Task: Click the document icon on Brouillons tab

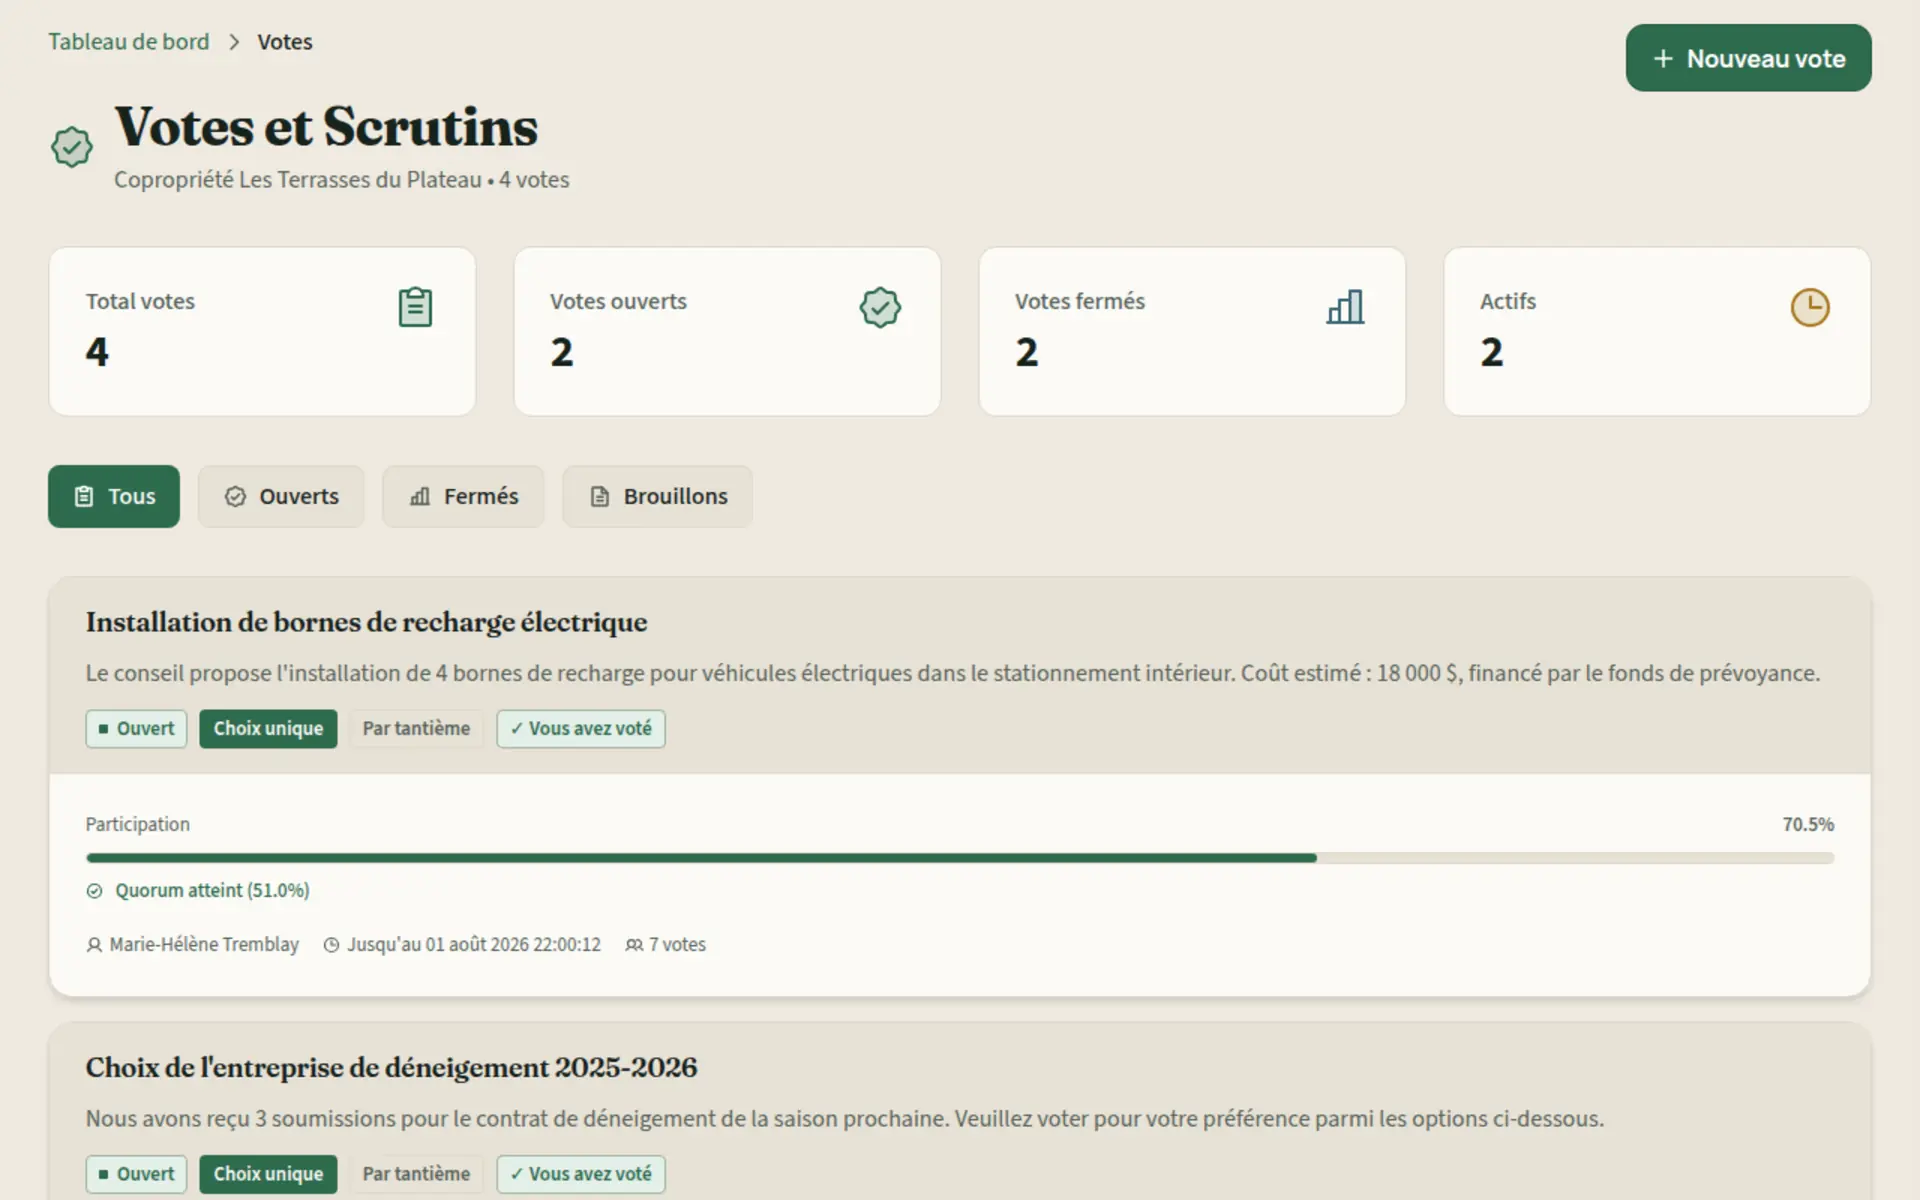Action: (600, 496)
